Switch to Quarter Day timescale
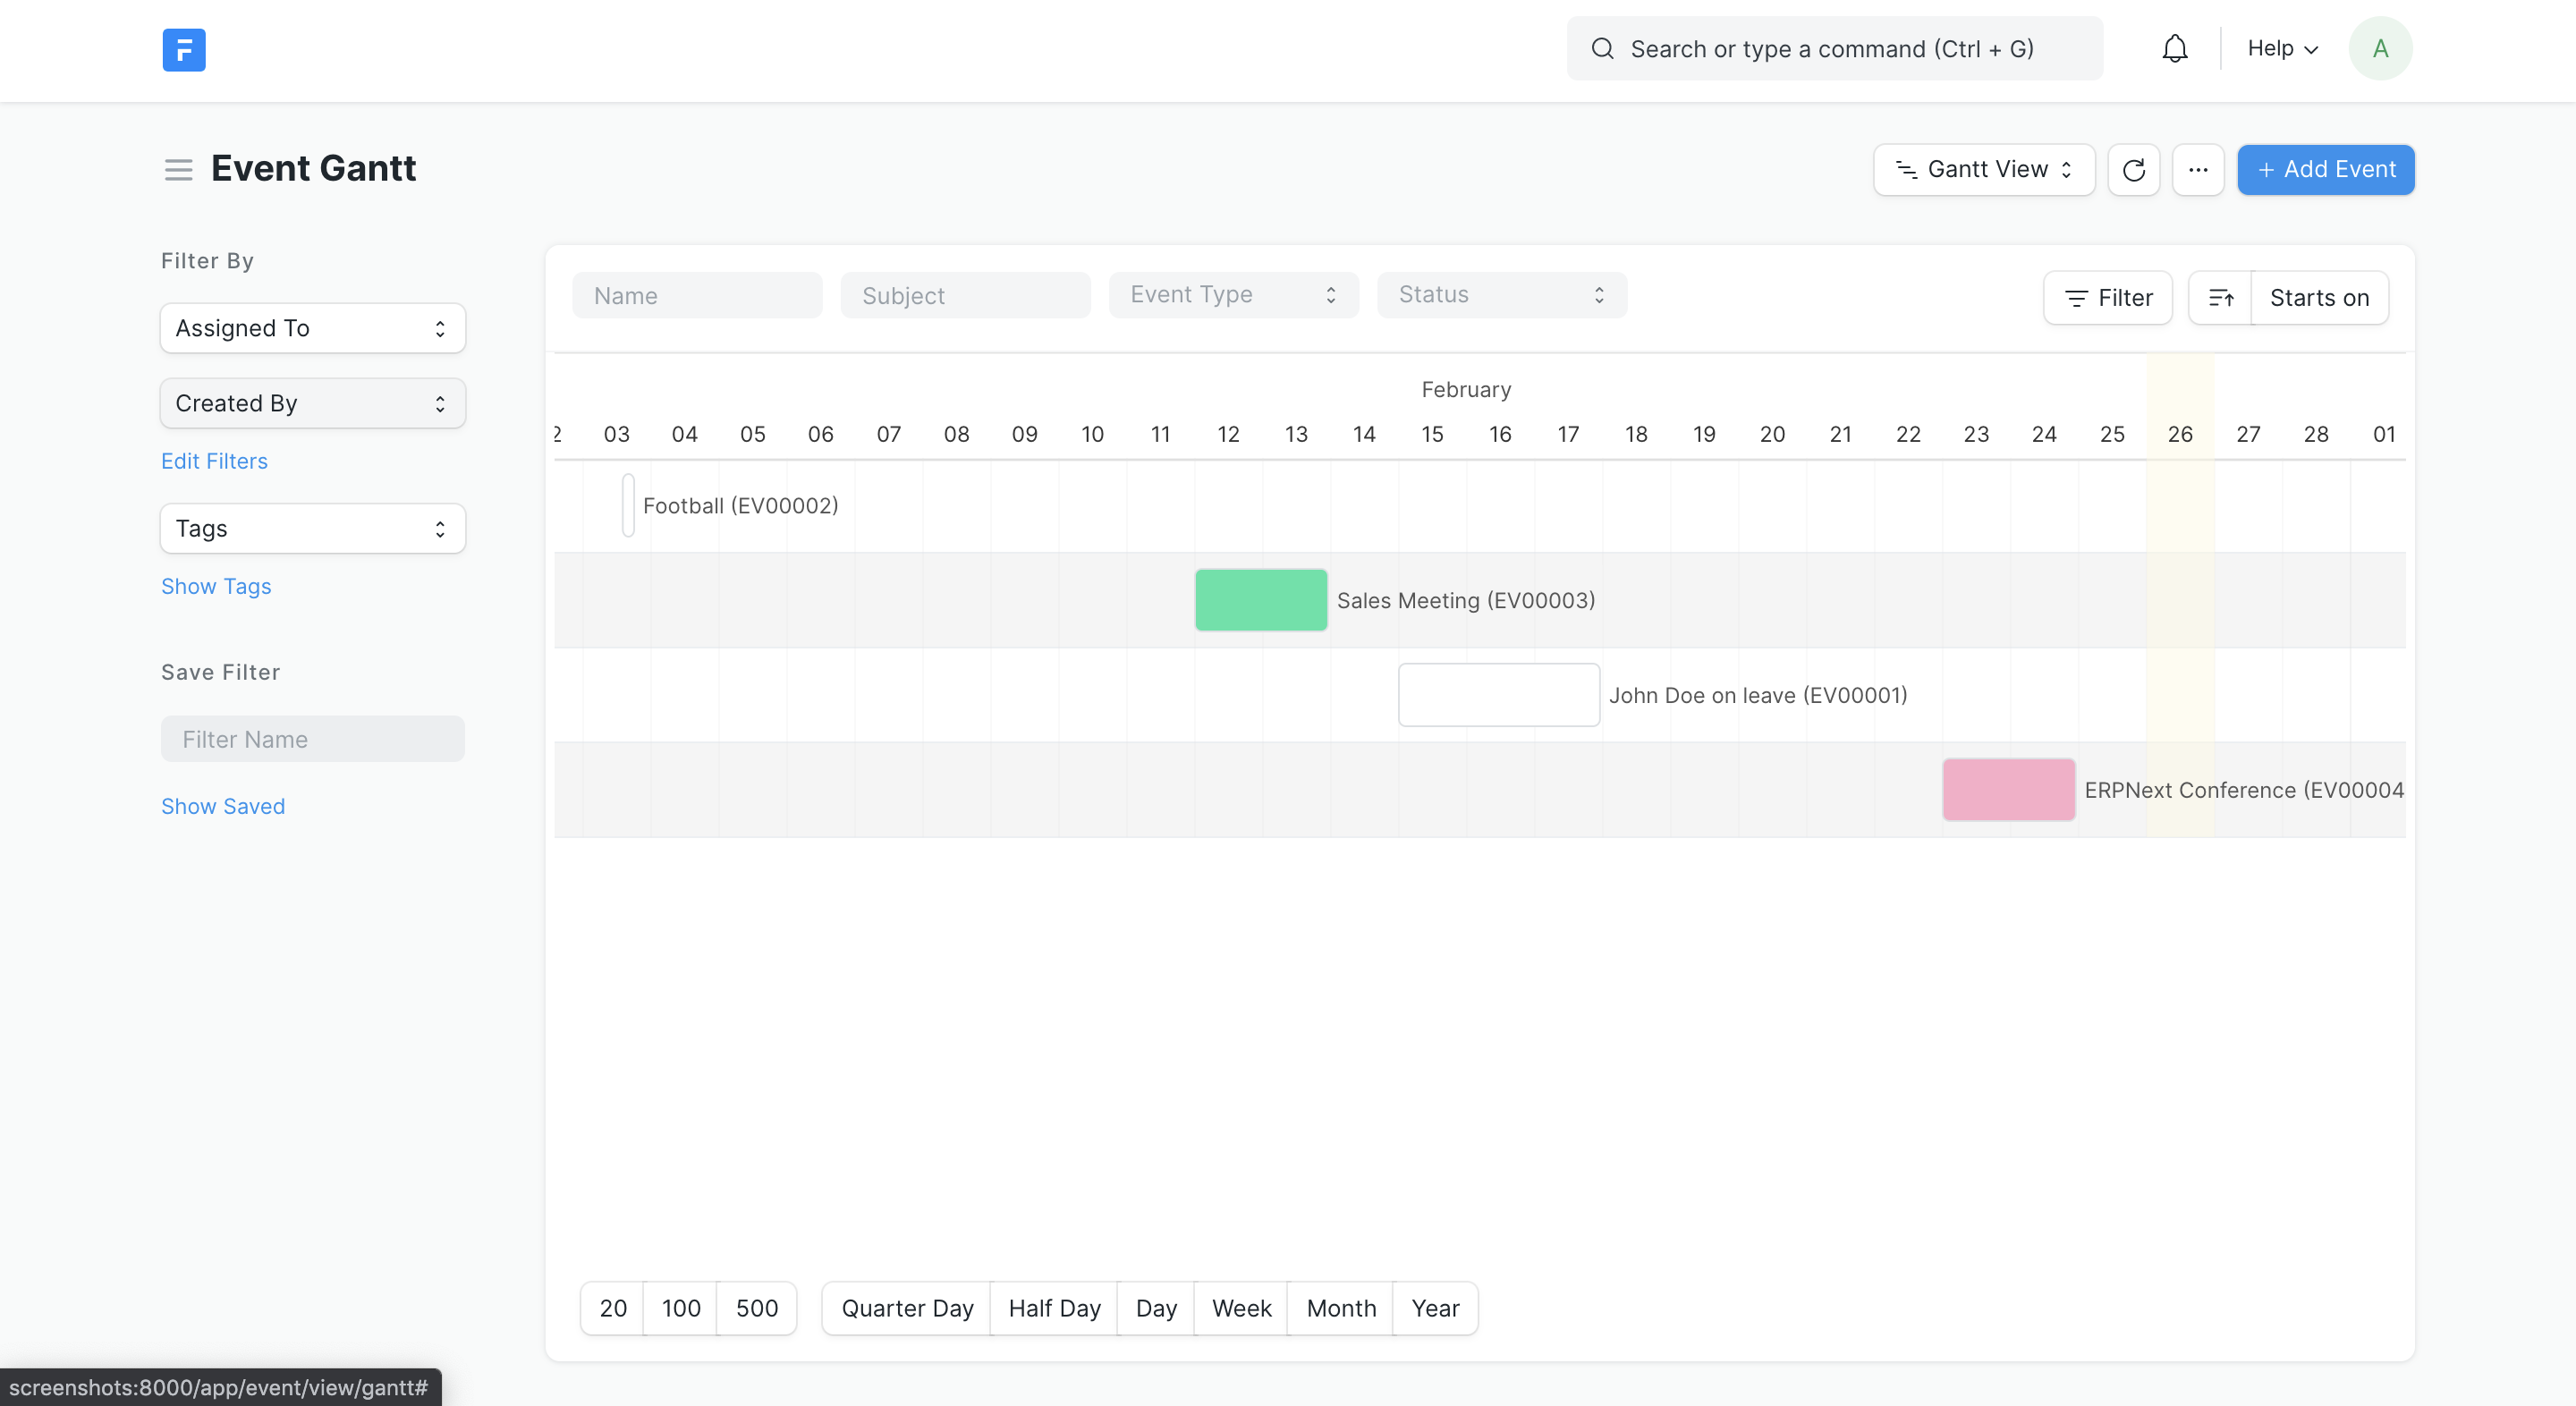Image resolution: width=2576 pixels, height=1406 pixels. click(906, 1308)
